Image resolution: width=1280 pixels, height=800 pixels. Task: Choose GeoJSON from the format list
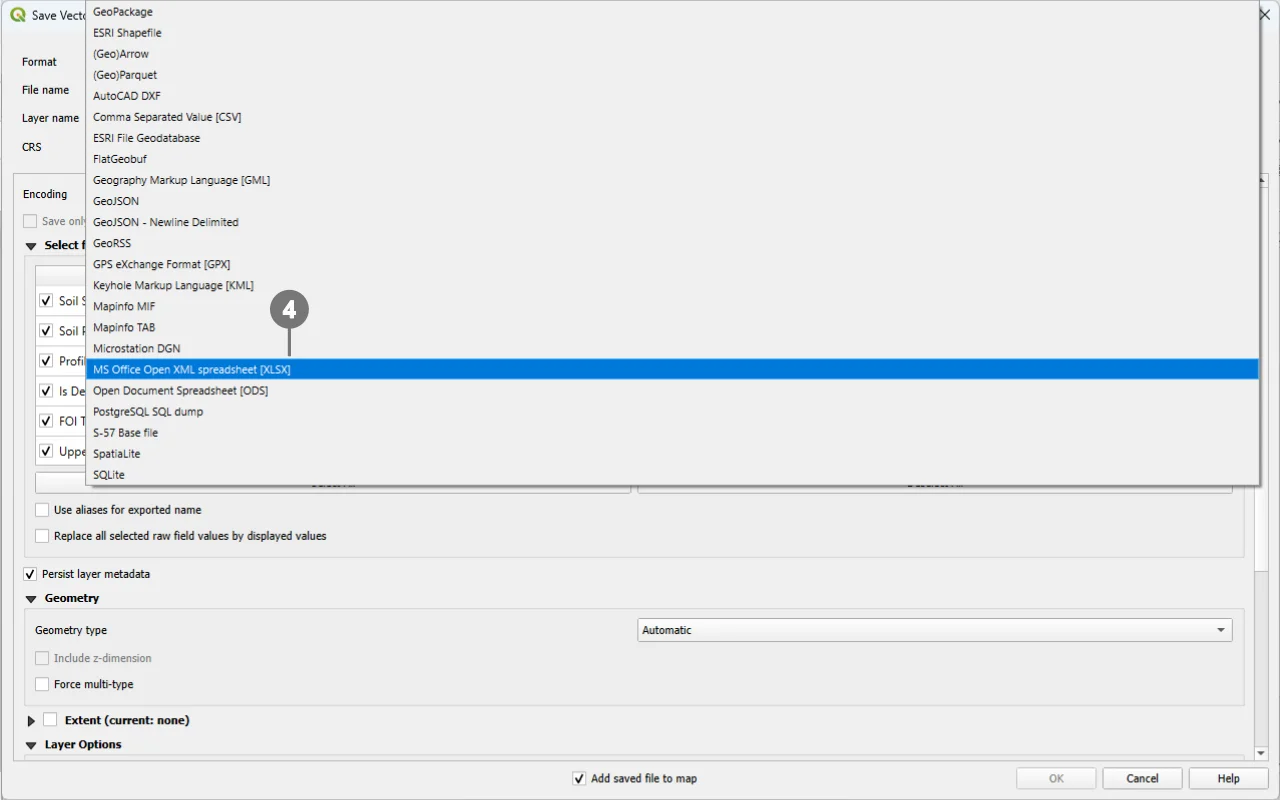[116, 201]
